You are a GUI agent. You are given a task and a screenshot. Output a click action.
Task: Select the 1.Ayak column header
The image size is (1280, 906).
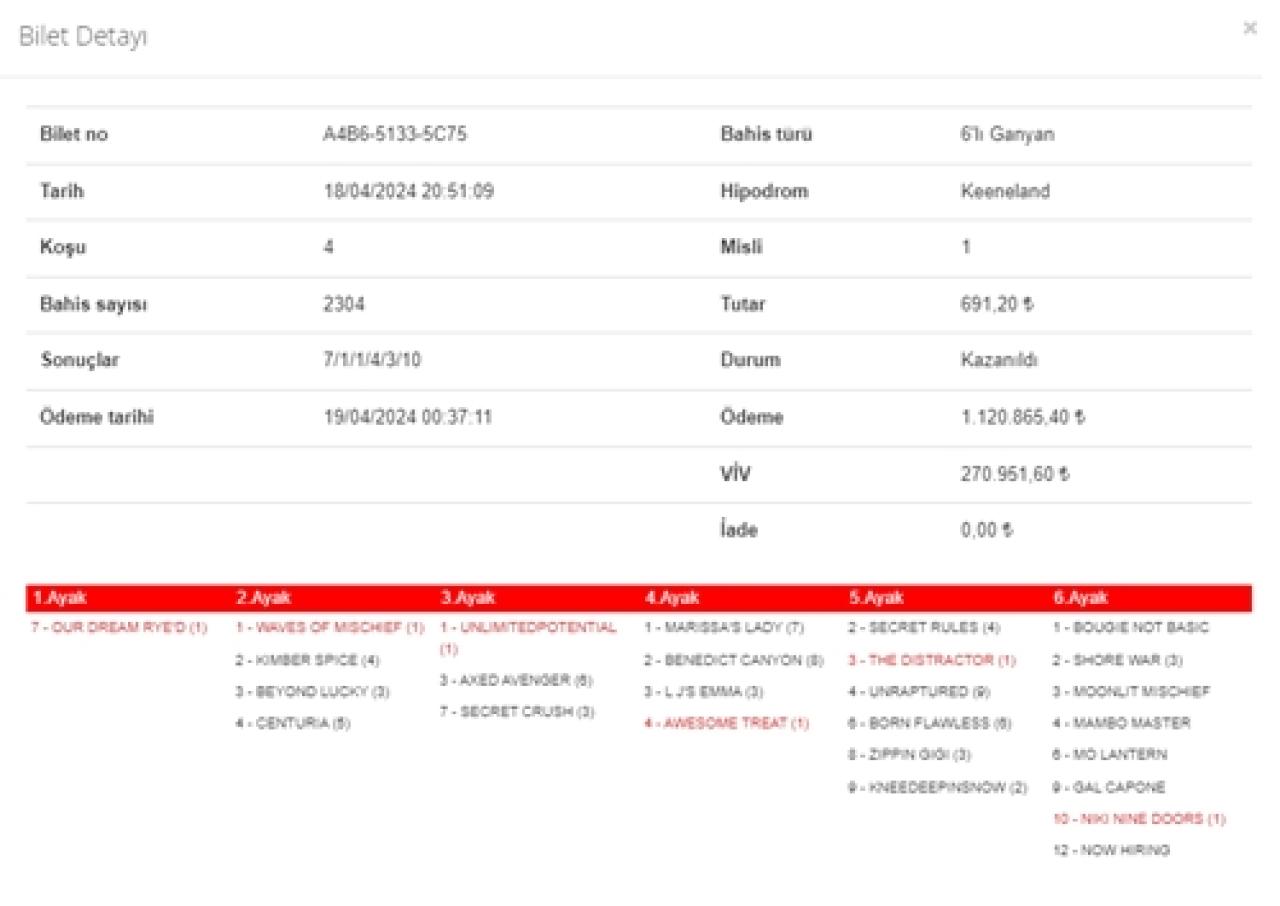[x=60, y=598]
